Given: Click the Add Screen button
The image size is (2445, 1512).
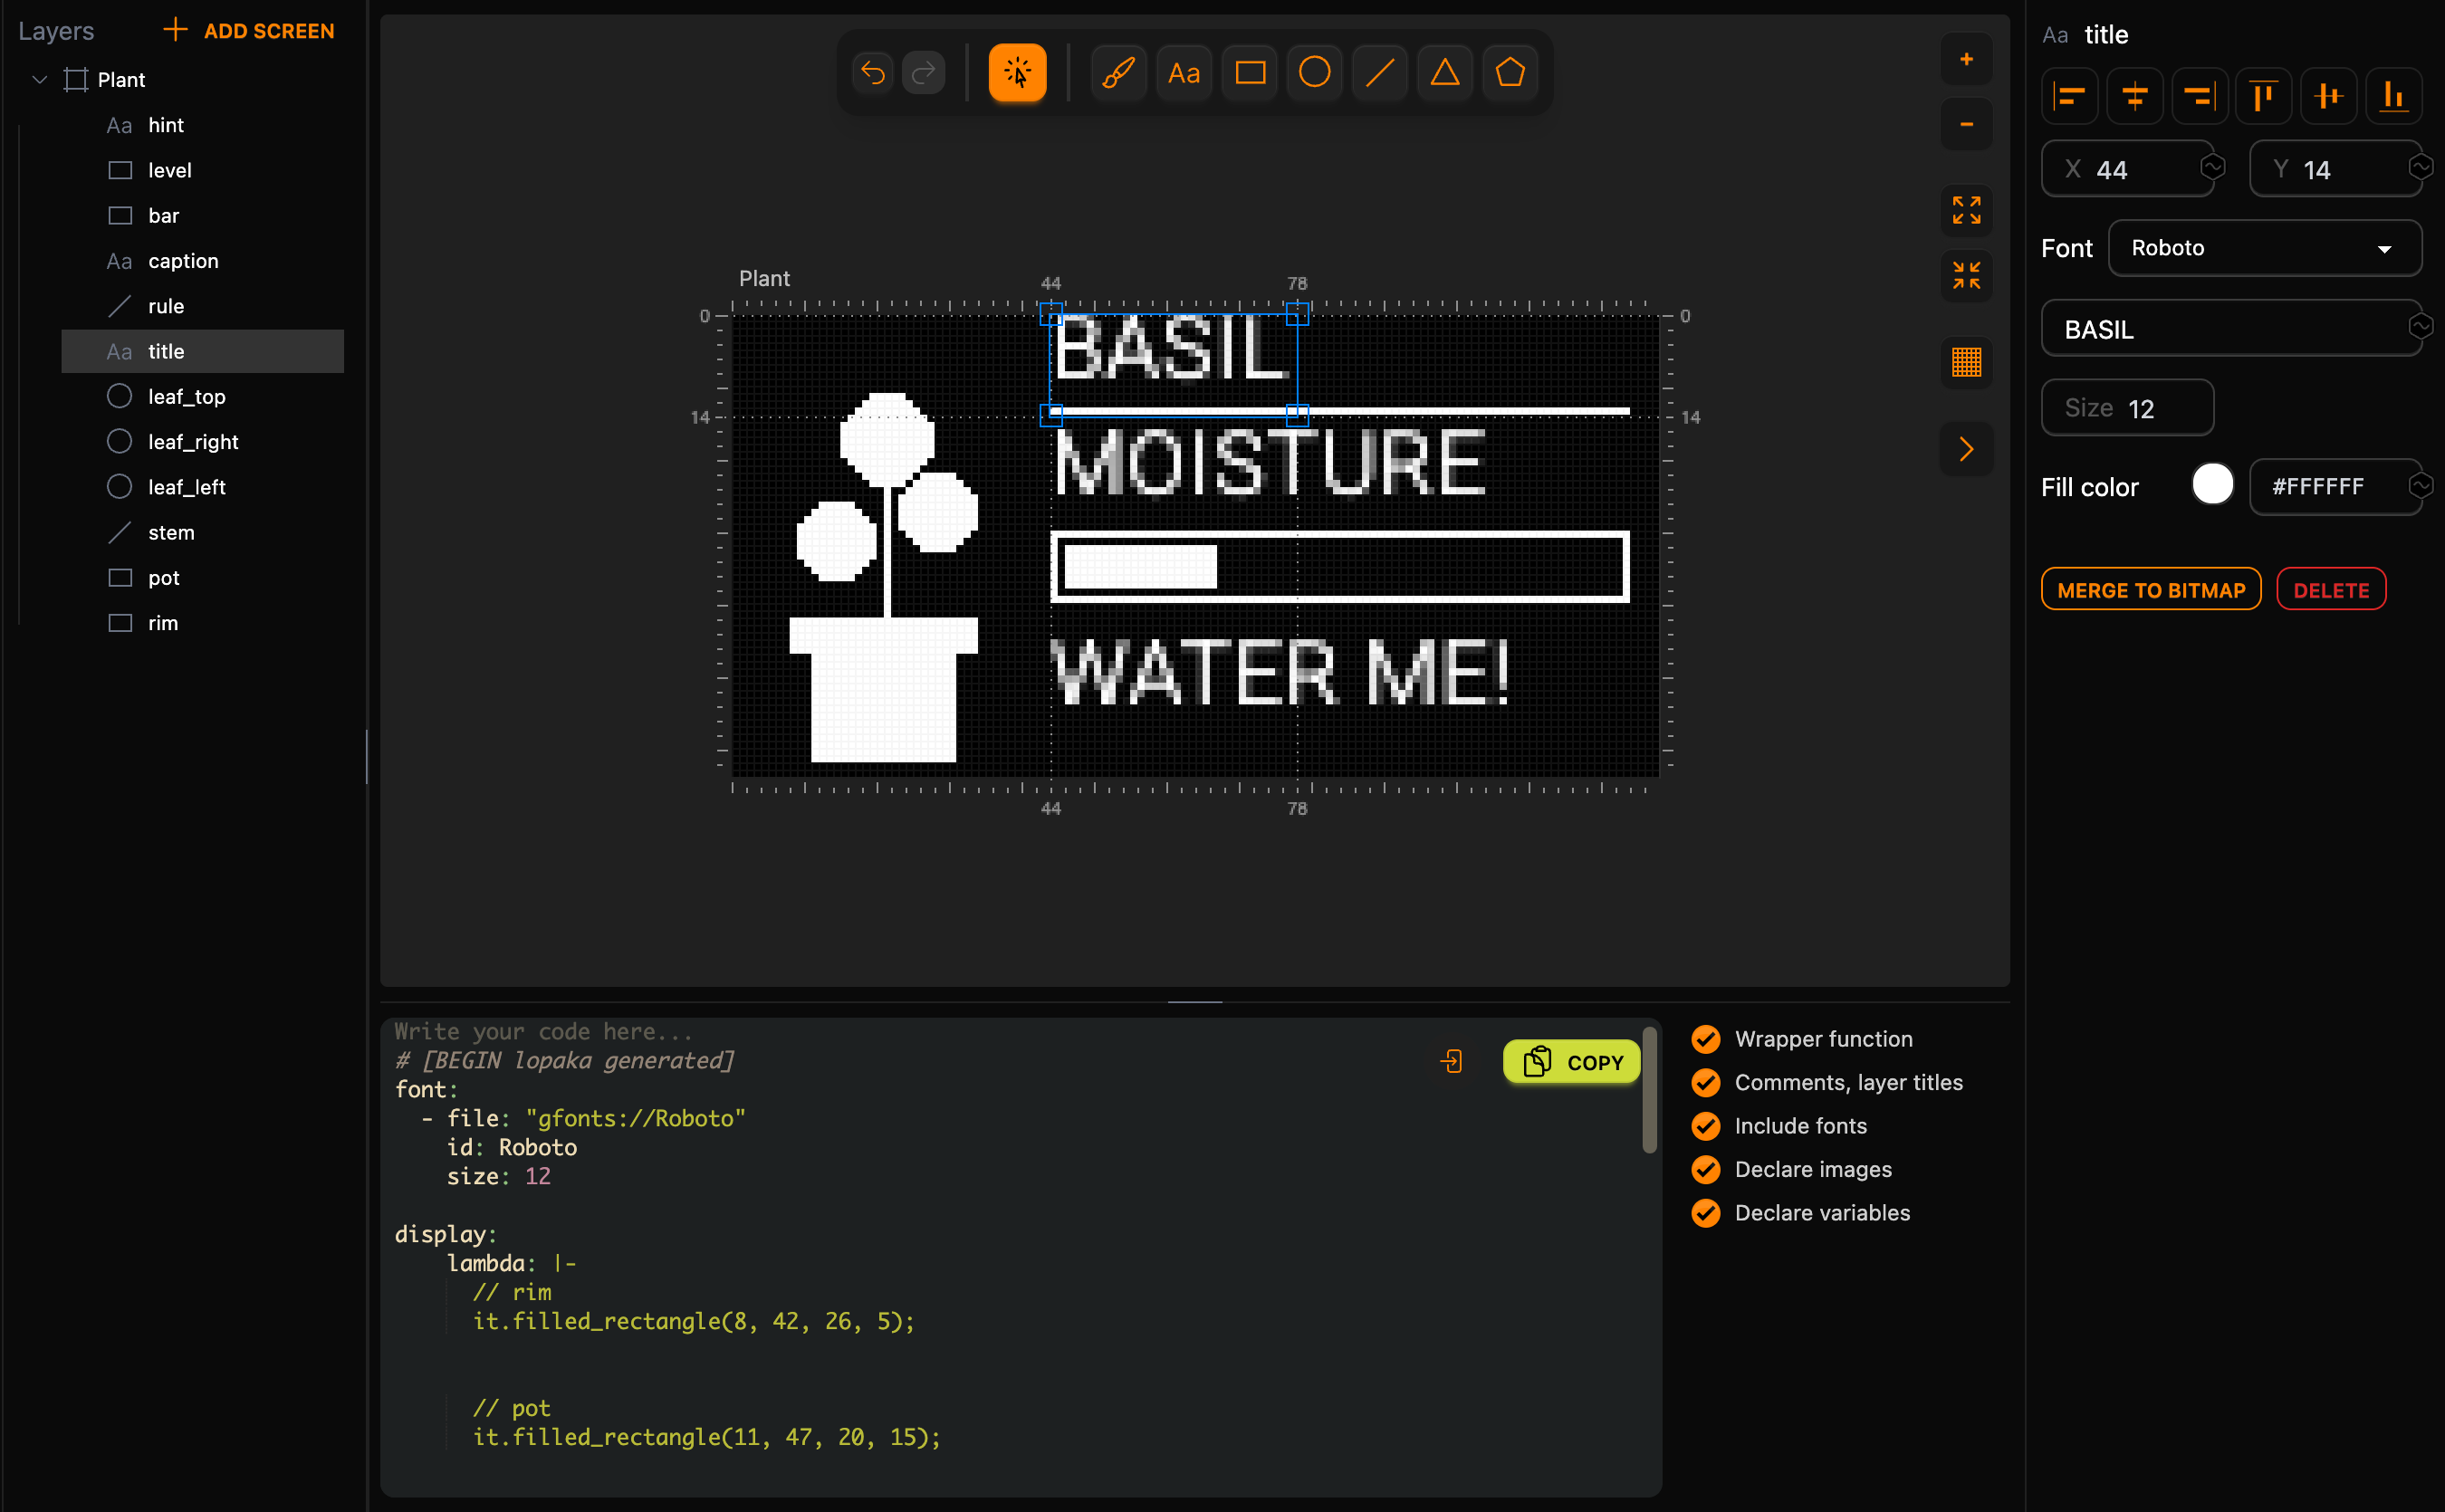Looking at the screenshot, I should point(249,31).
